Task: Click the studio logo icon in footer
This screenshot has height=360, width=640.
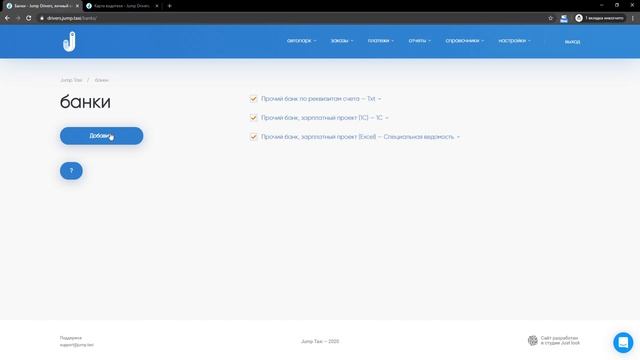Action: pos(533,340)
